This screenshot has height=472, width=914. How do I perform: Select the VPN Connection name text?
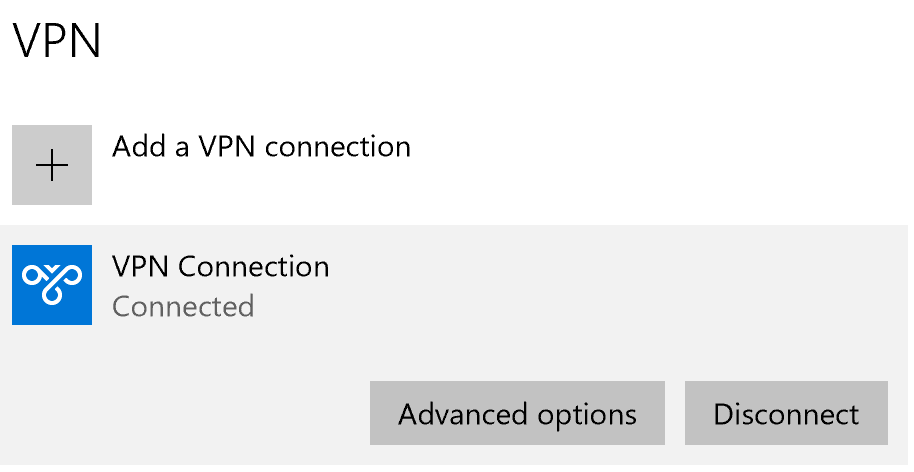220,267
